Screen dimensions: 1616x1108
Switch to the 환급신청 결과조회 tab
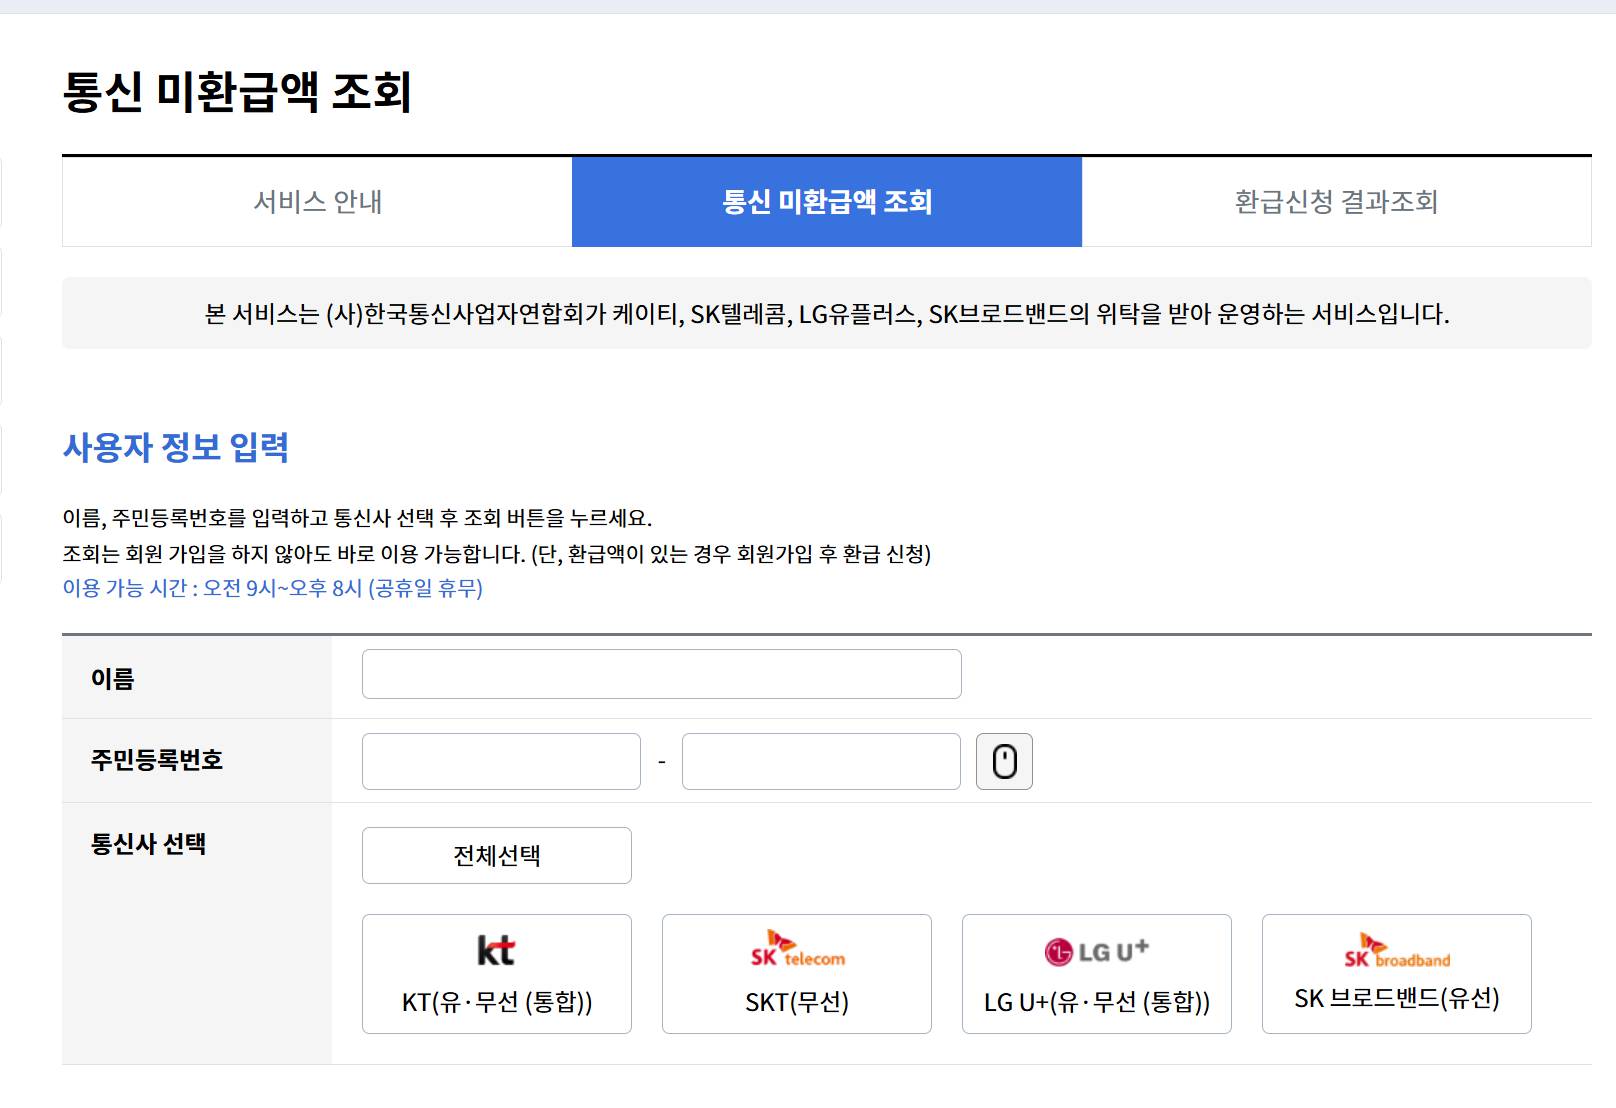1335,202
